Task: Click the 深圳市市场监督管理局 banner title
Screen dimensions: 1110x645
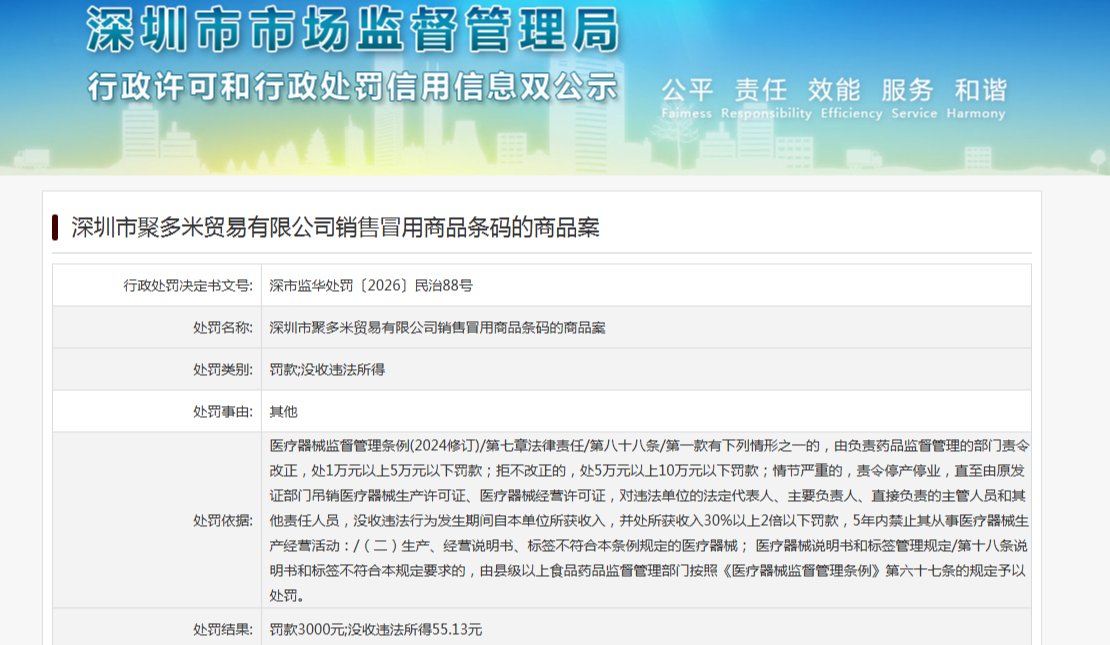Action: click(x=353, y=30)
